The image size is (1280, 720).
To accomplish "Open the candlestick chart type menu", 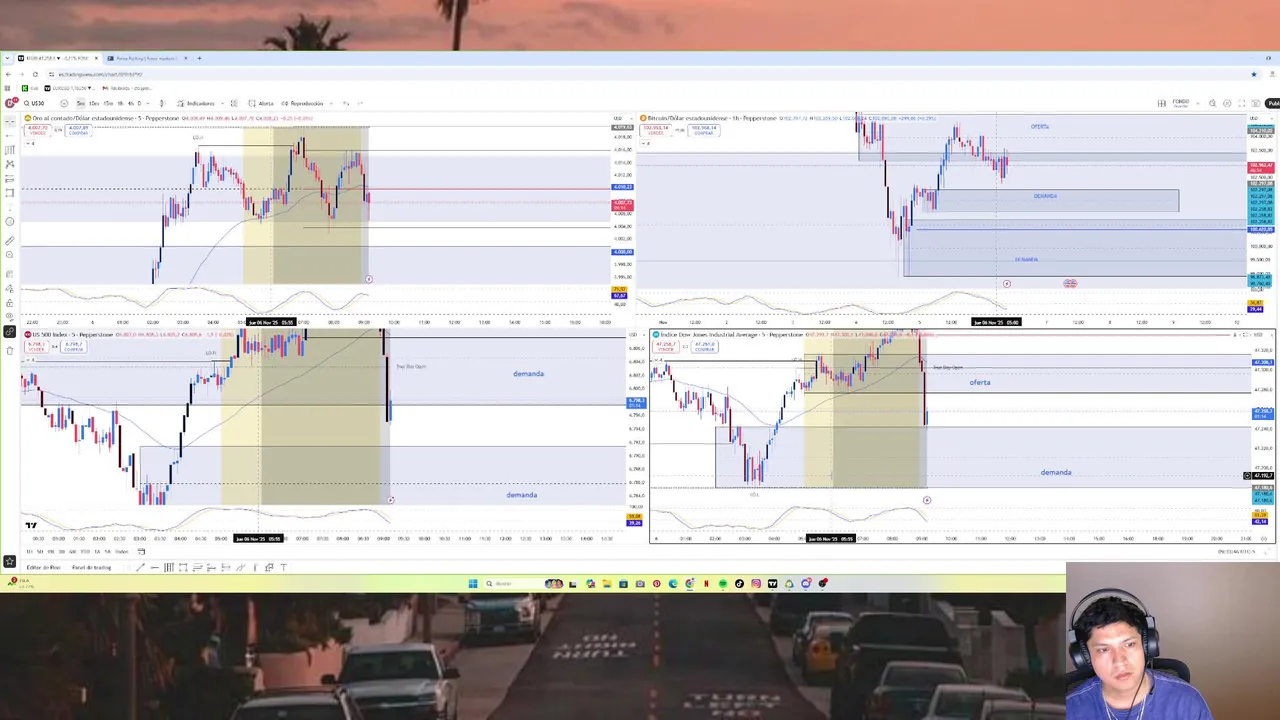I will [162, 103].
